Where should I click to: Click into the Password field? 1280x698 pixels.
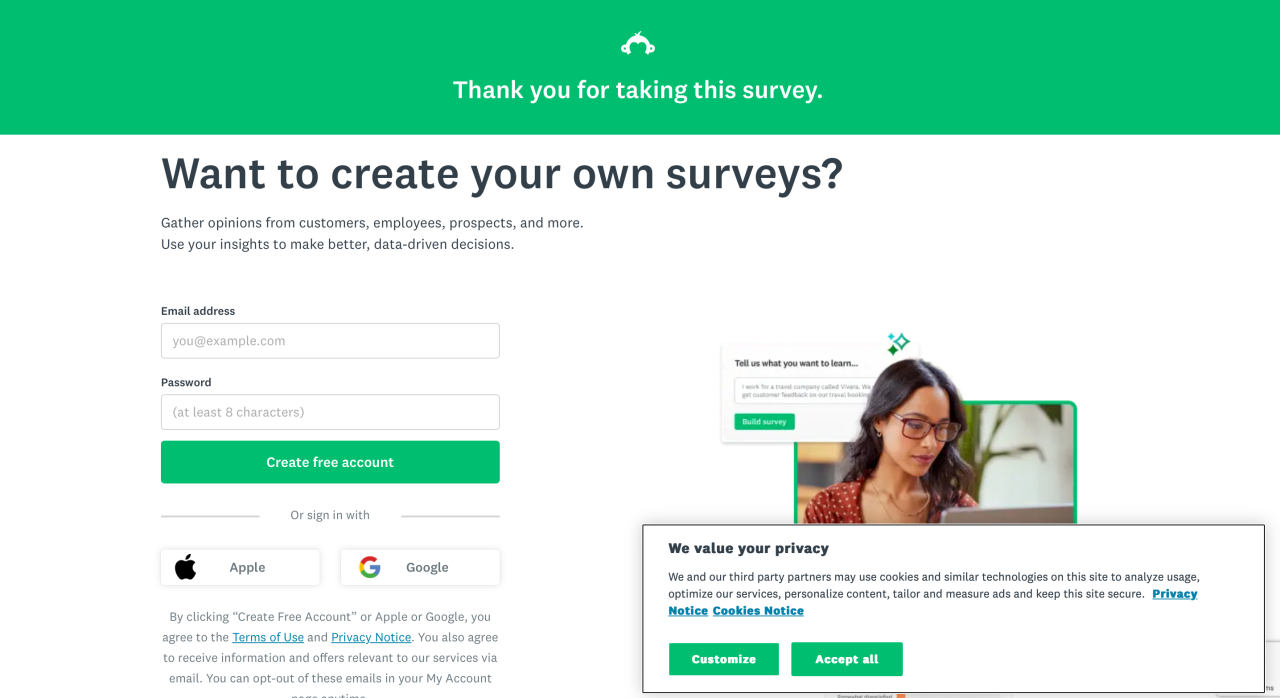coord(330,412)
